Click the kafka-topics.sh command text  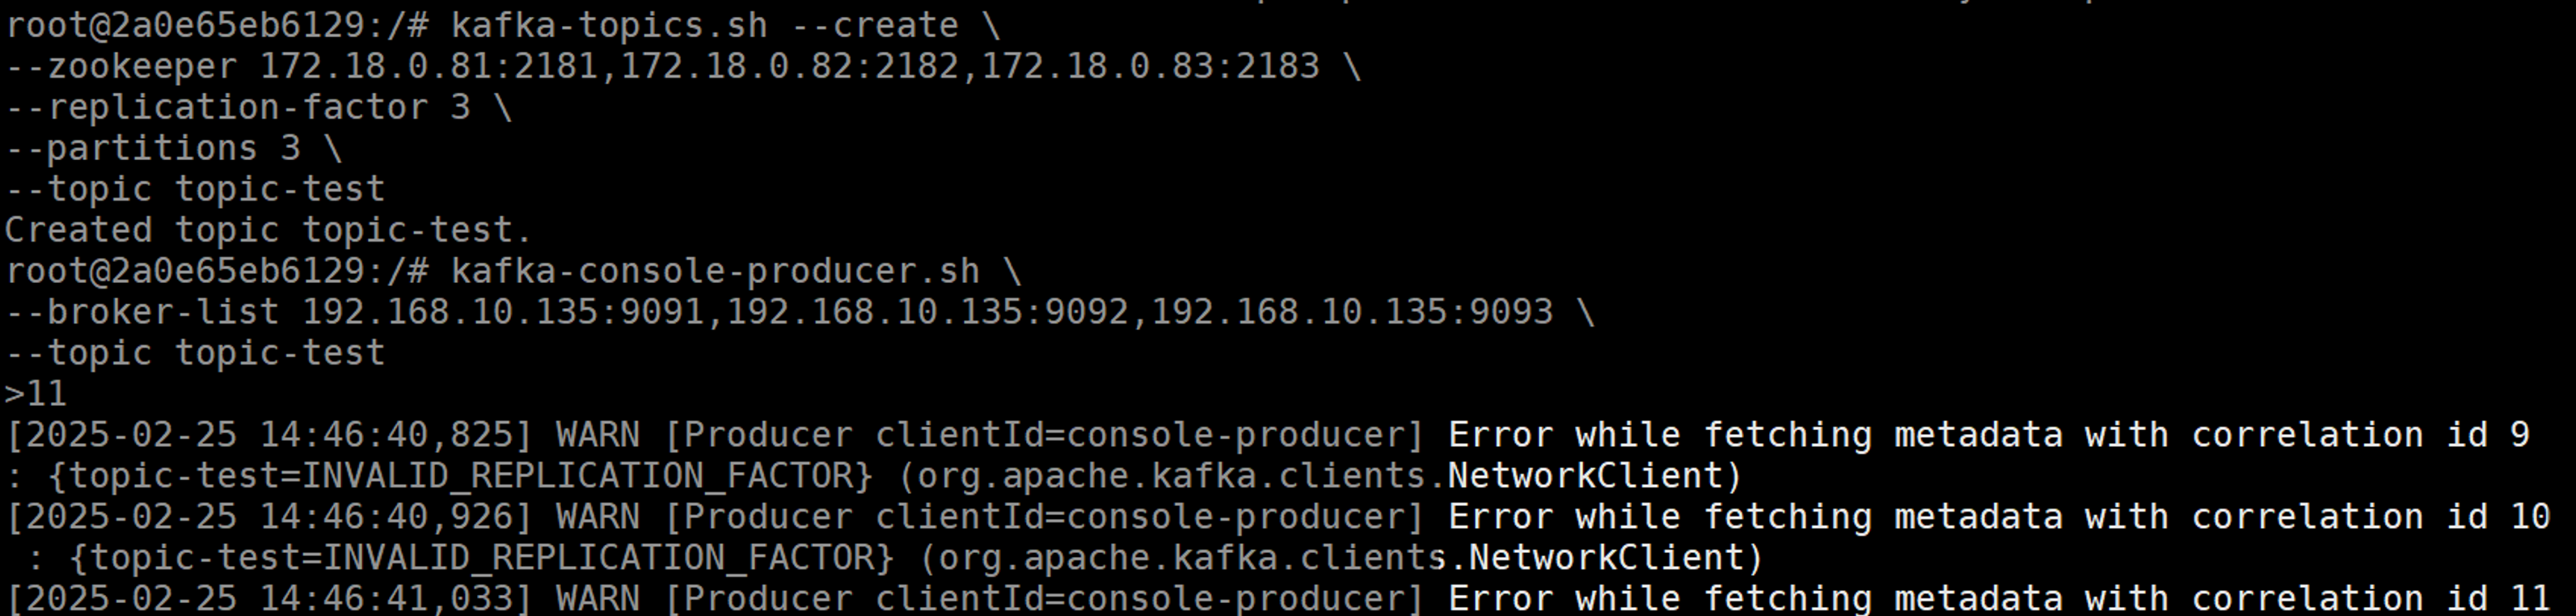point(609,25)
